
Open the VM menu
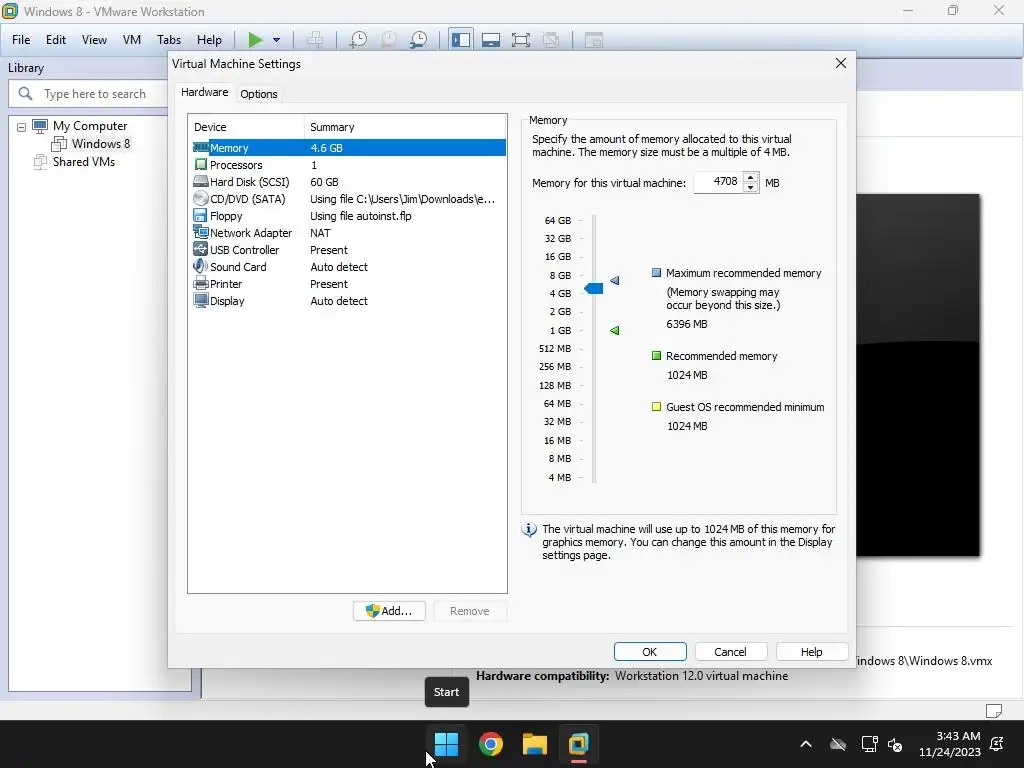(132, 40)
